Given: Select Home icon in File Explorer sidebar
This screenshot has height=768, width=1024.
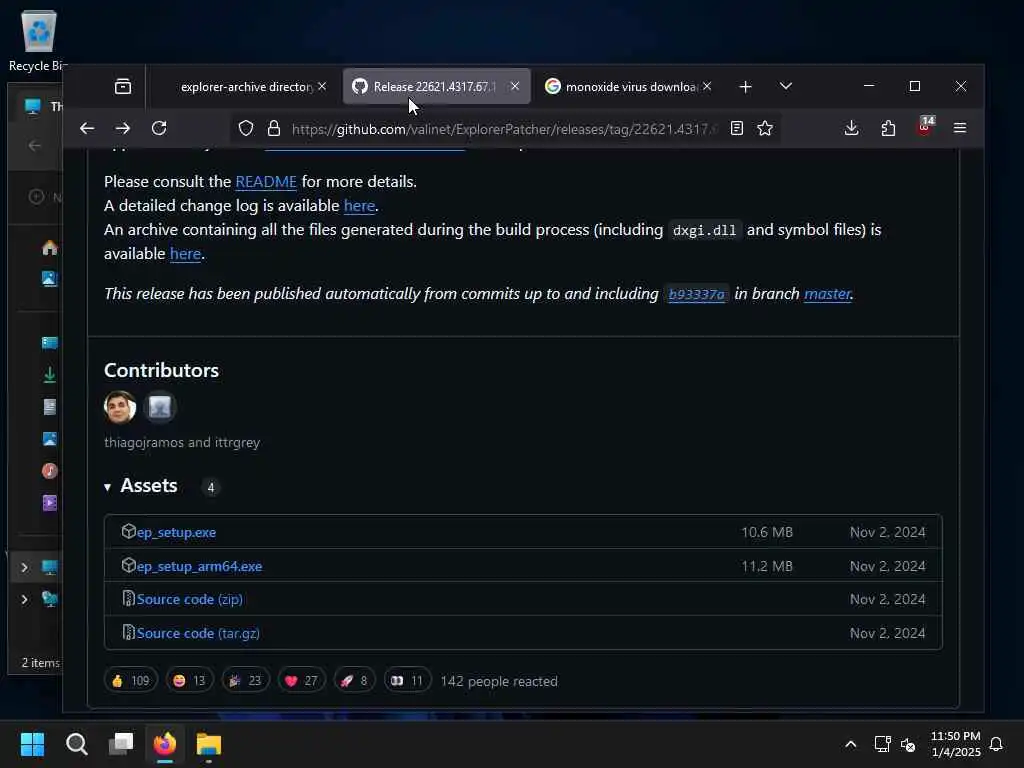Looking at the screenshot, I should pyautogui.click(x=50, y=248).
